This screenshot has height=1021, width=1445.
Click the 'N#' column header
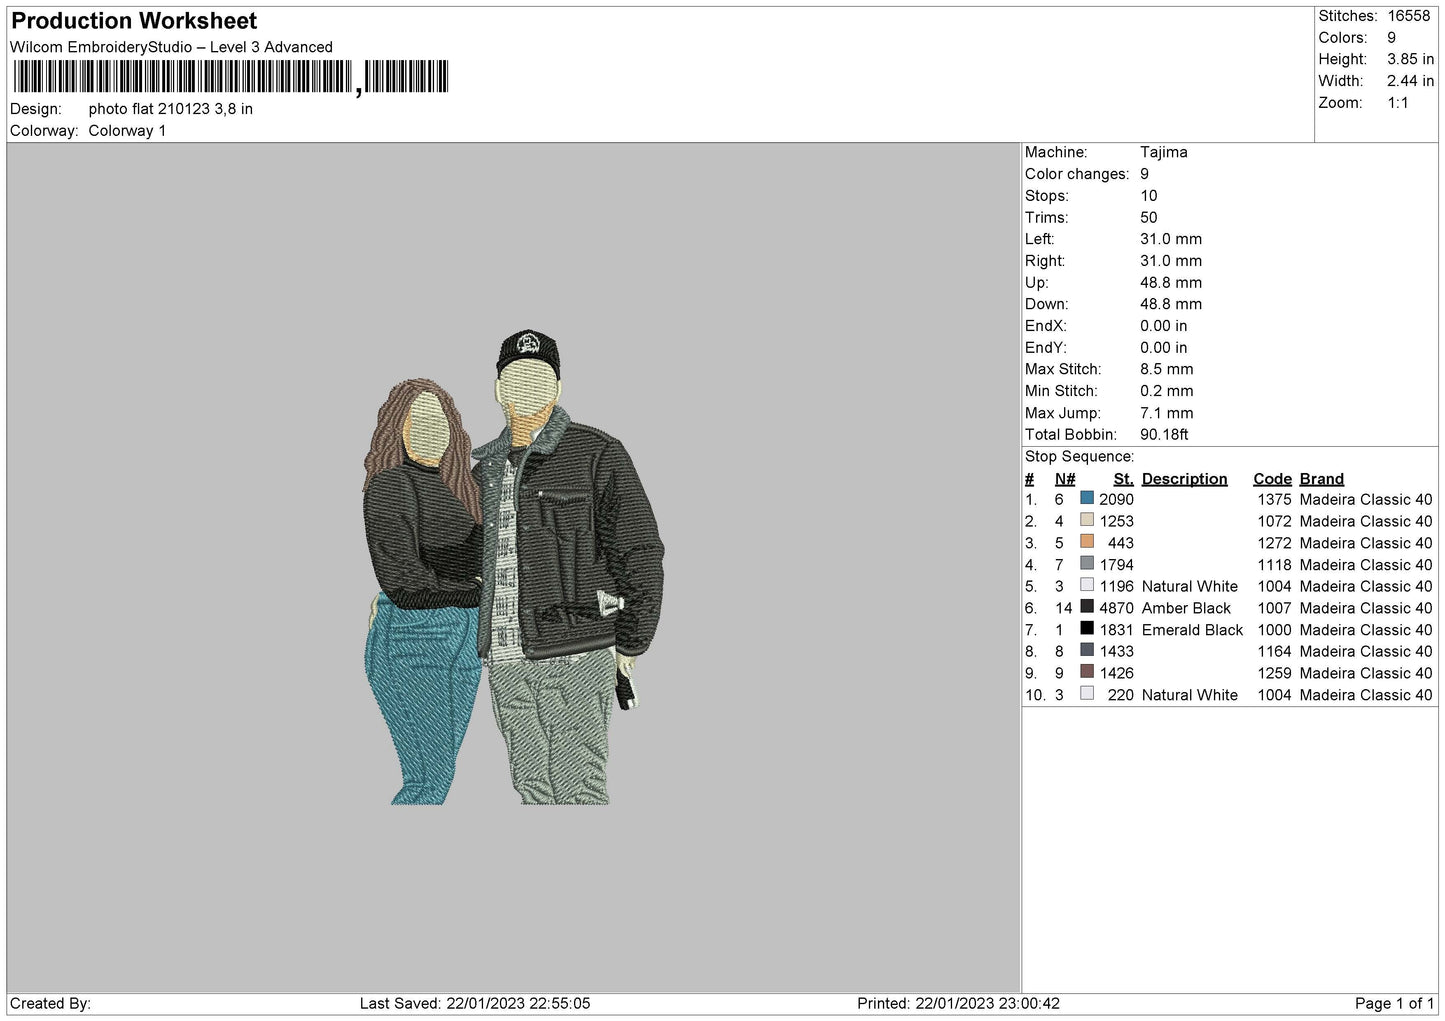1065,479
